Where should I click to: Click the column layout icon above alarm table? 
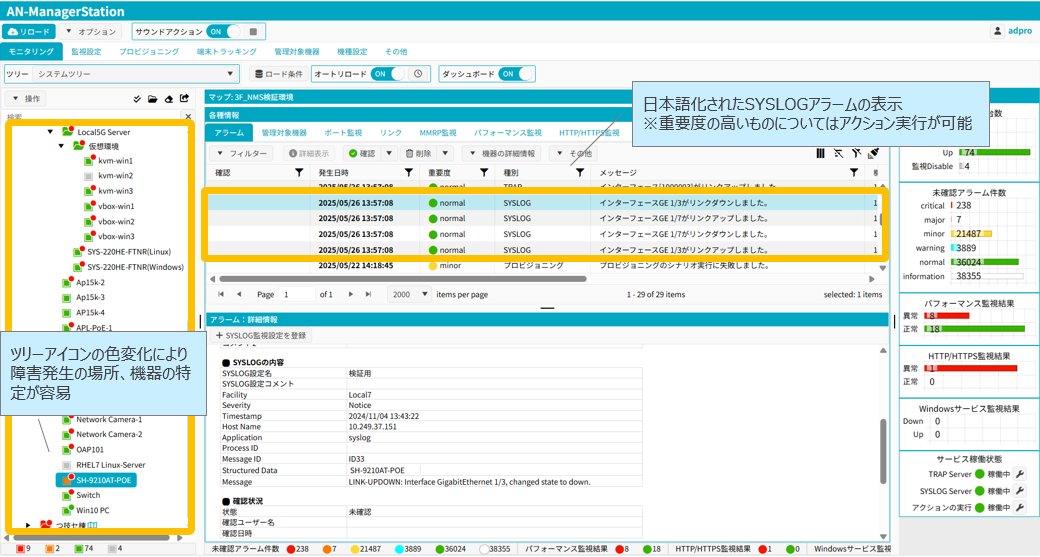(820, 154)
